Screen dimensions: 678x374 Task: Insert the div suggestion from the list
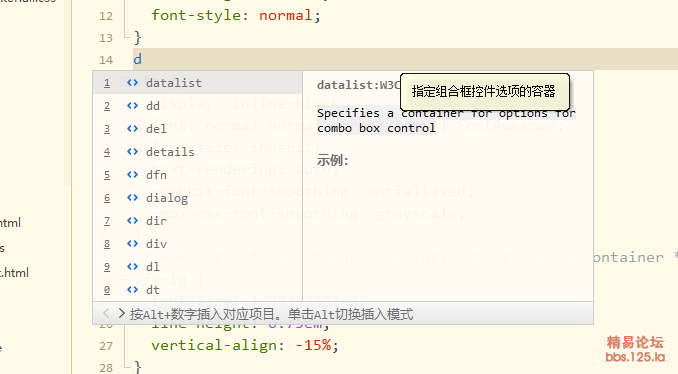198,244
